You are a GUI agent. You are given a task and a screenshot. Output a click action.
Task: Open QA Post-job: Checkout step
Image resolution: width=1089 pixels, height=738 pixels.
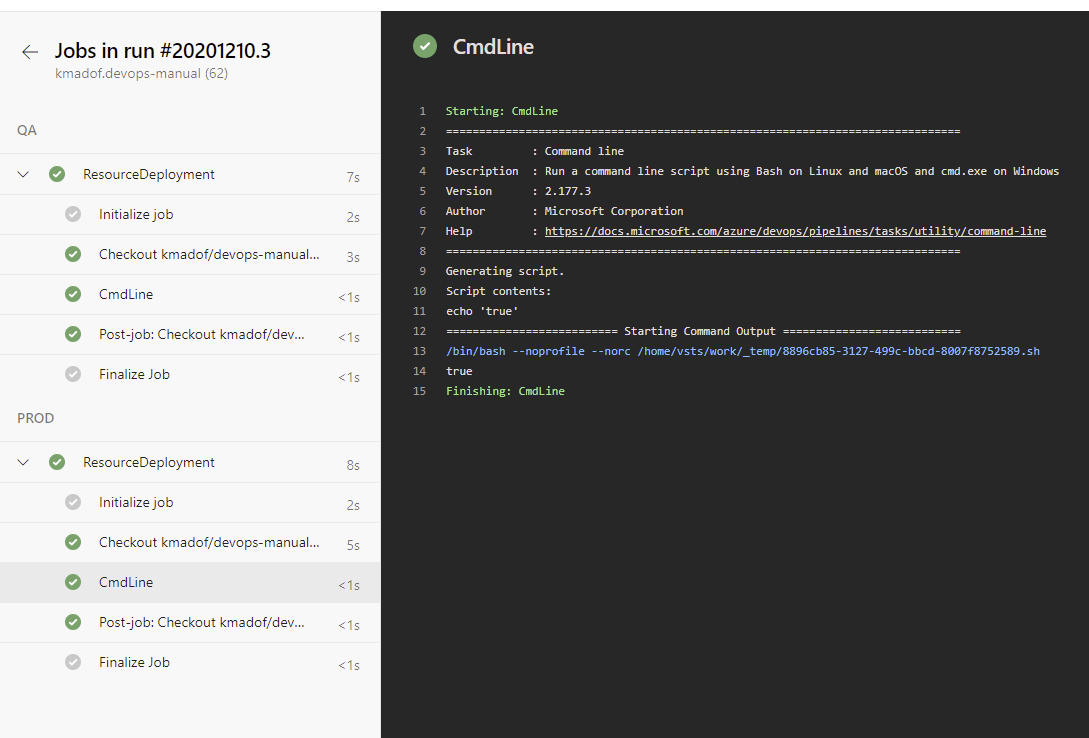(190, 334)
